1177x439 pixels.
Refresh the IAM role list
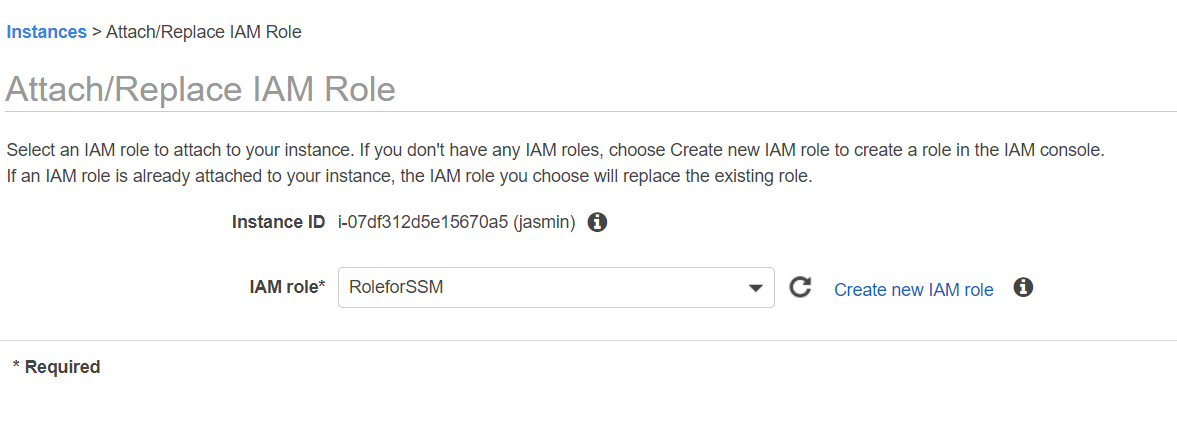(800, 288)
